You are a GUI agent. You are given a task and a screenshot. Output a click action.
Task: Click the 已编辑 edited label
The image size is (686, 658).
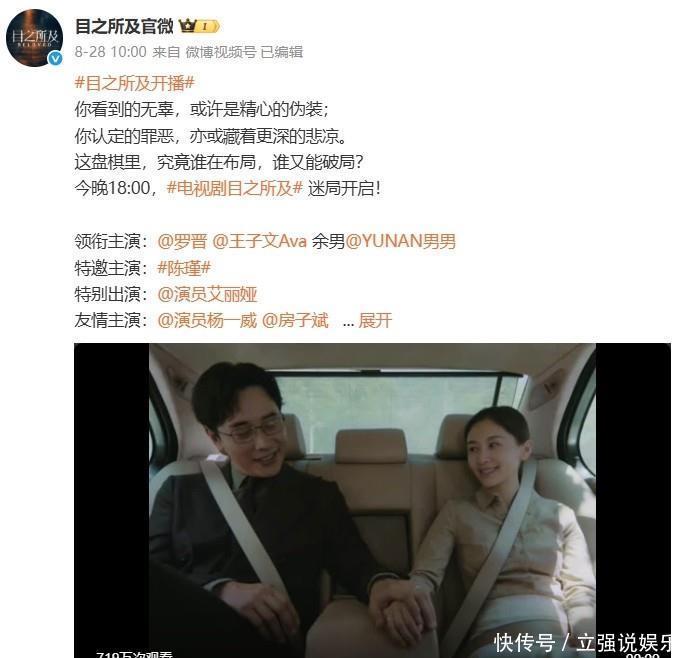pos(282,52)
